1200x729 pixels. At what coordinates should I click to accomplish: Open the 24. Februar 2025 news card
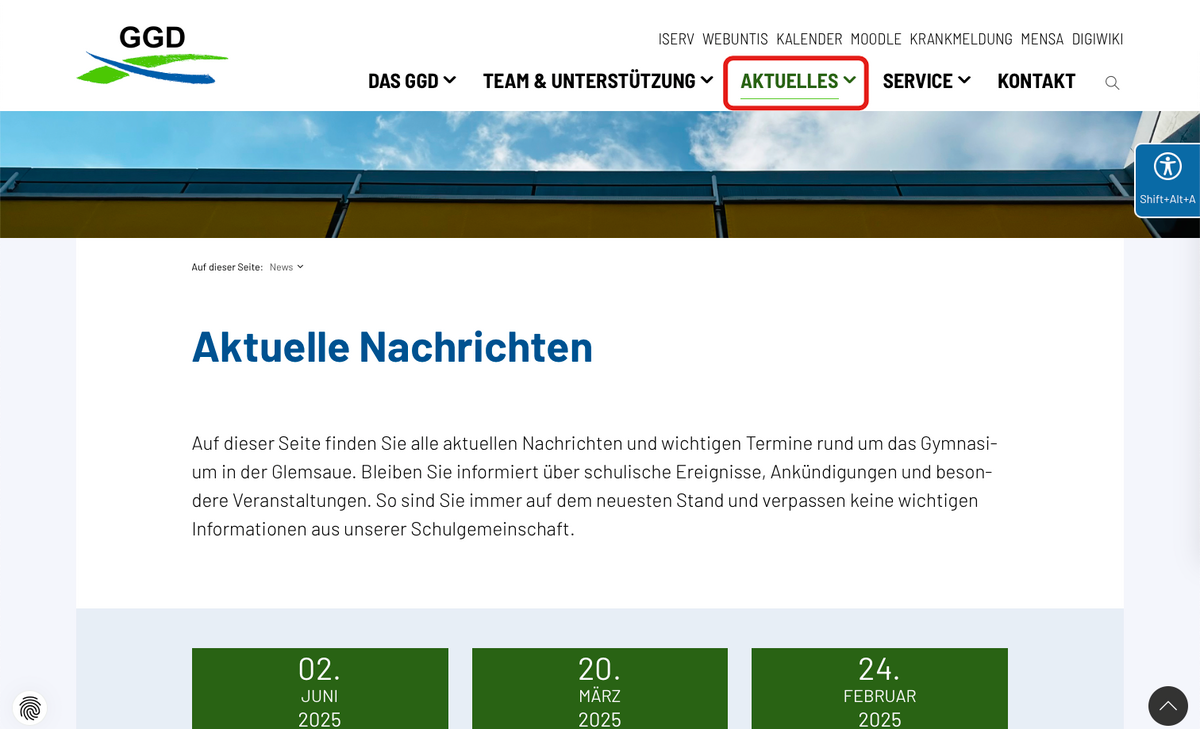coord(879,690)
